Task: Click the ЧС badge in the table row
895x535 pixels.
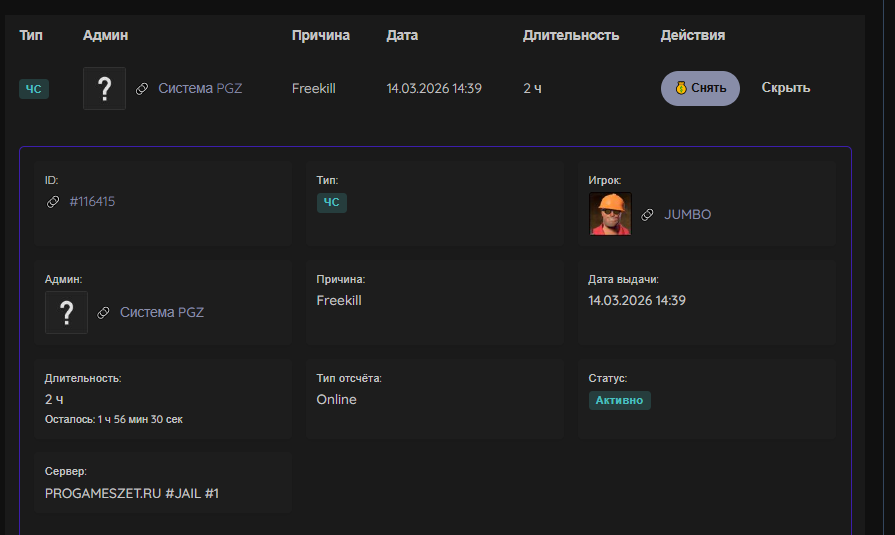Action: [x=34, y=89]
